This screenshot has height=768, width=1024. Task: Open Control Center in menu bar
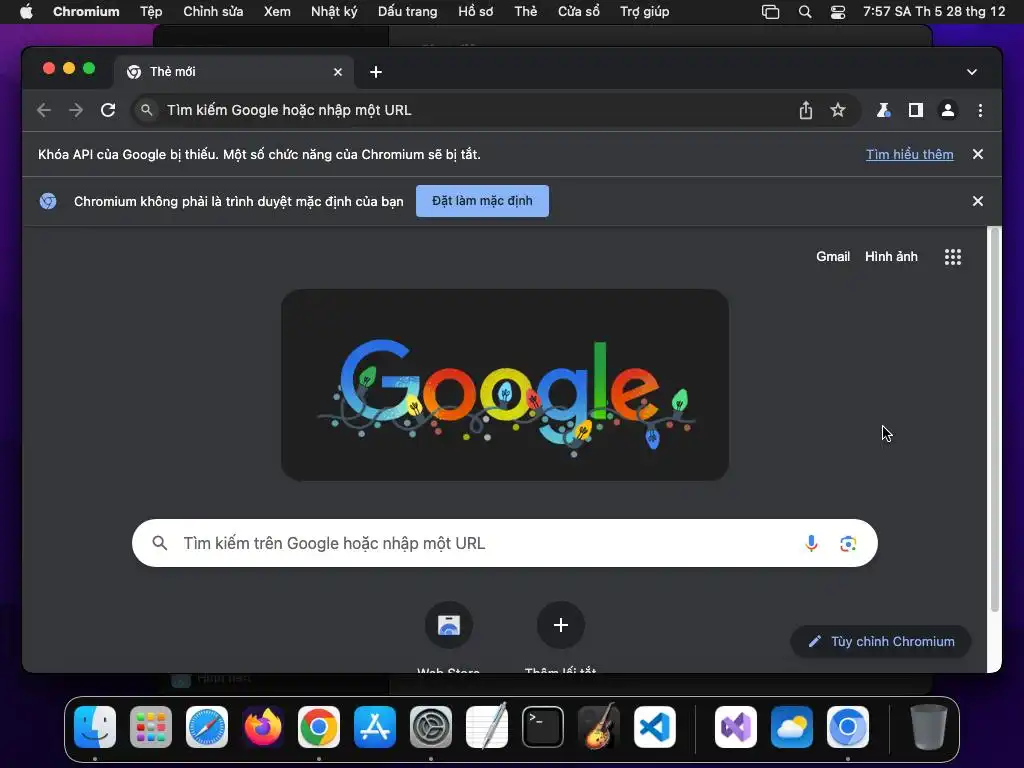[838, 12]
